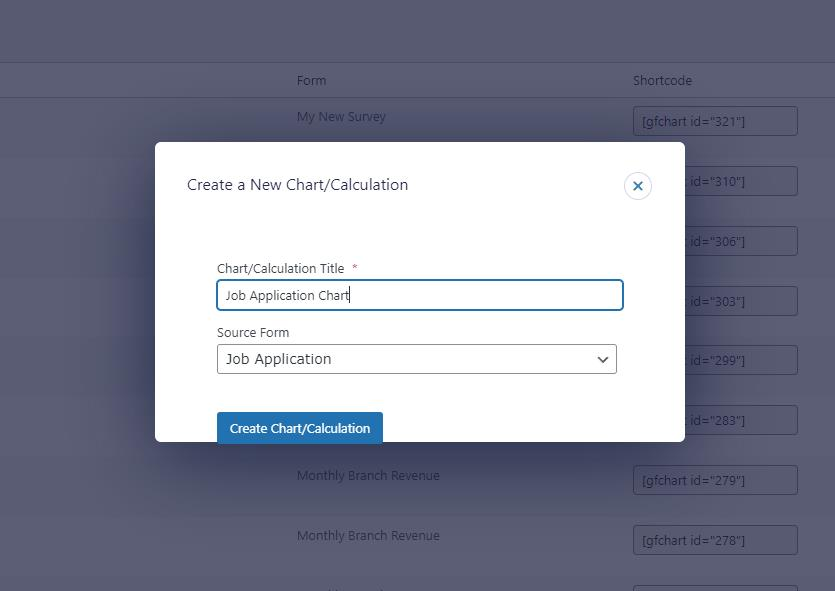Image resolution: width=835 pixels, height=591 pixels.
Task: Select the background shortcode field with id="303"
Action: (741, 301)
